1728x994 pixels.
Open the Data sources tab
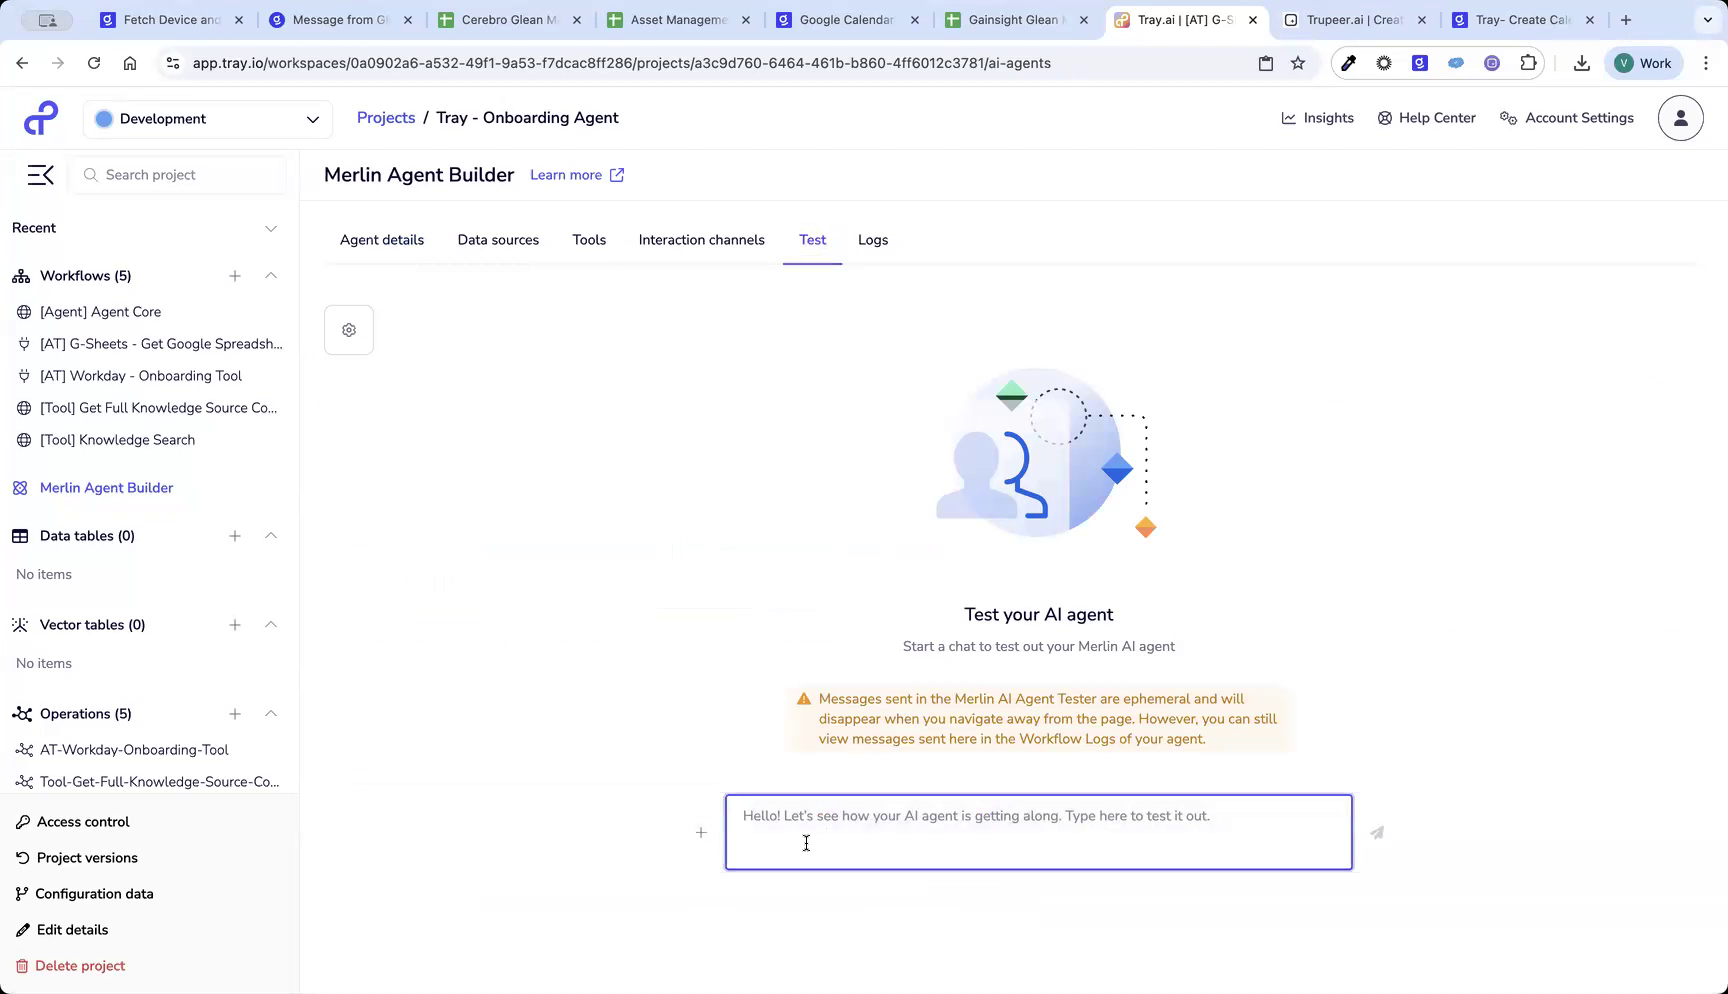click(498, 240)
